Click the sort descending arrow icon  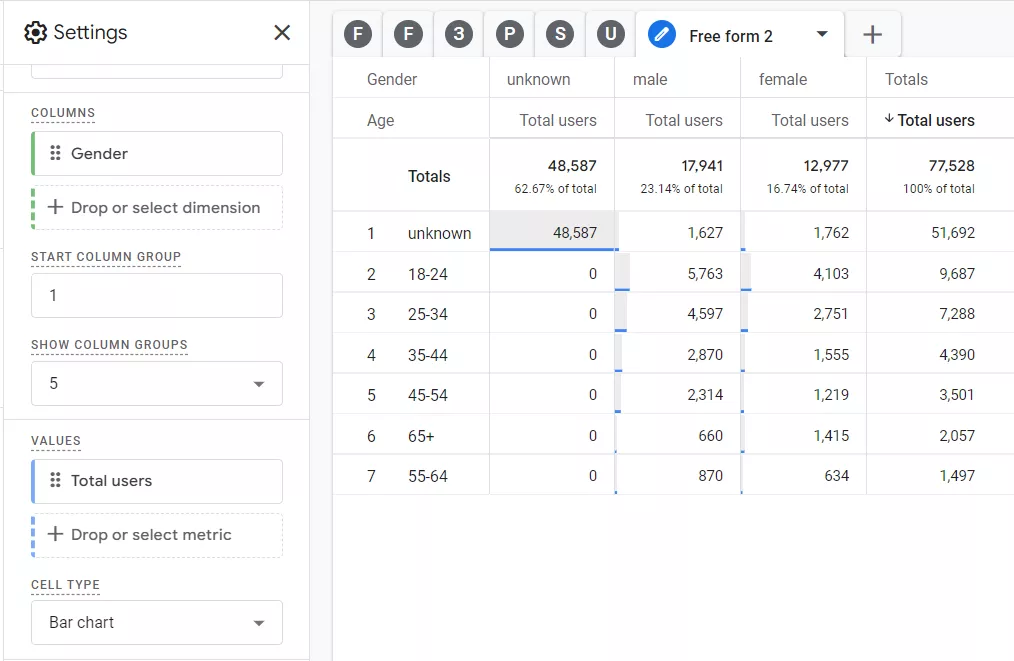pos(889,118)
